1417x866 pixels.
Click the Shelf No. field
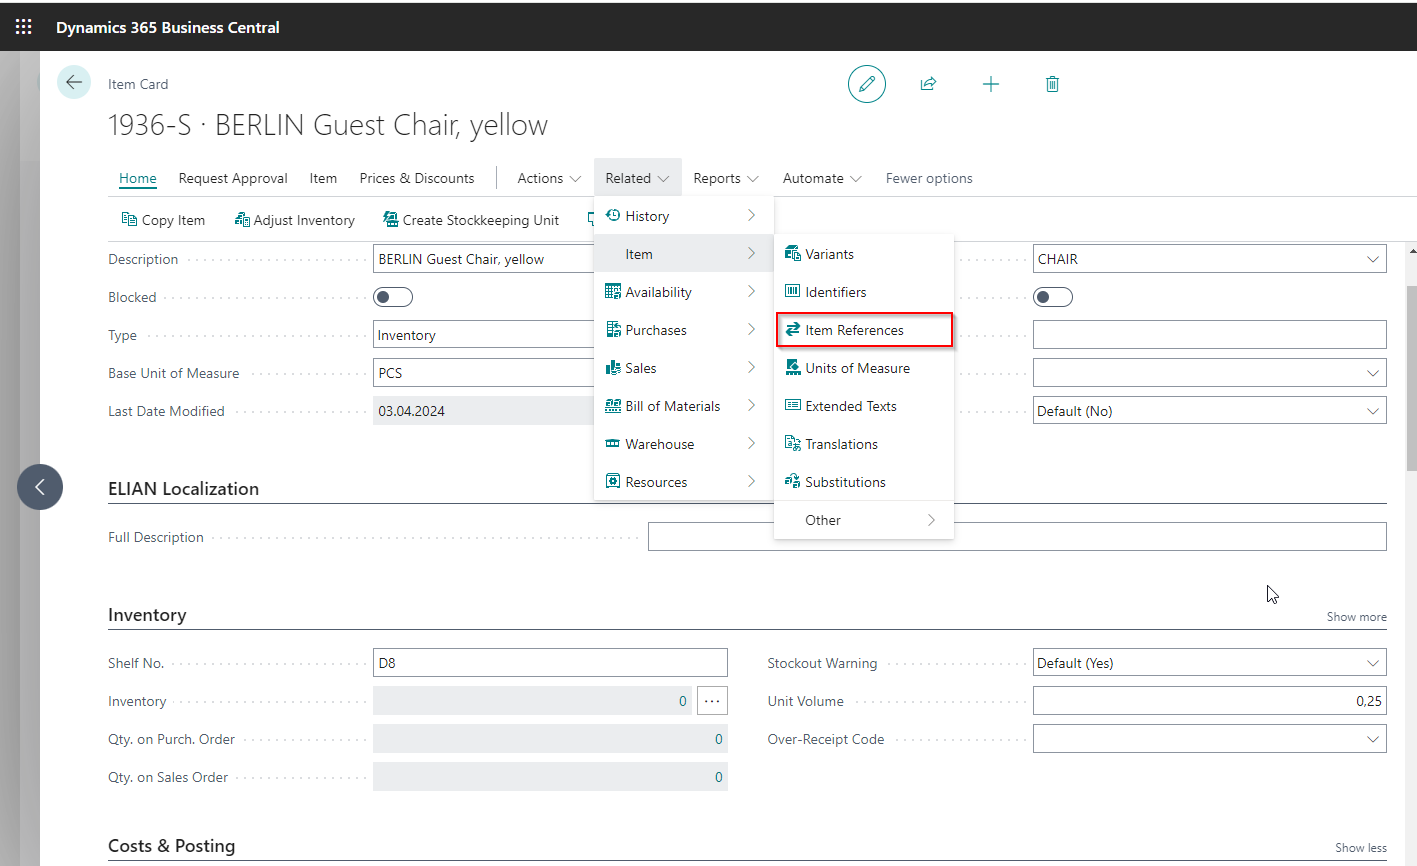[x=550, y=663]
